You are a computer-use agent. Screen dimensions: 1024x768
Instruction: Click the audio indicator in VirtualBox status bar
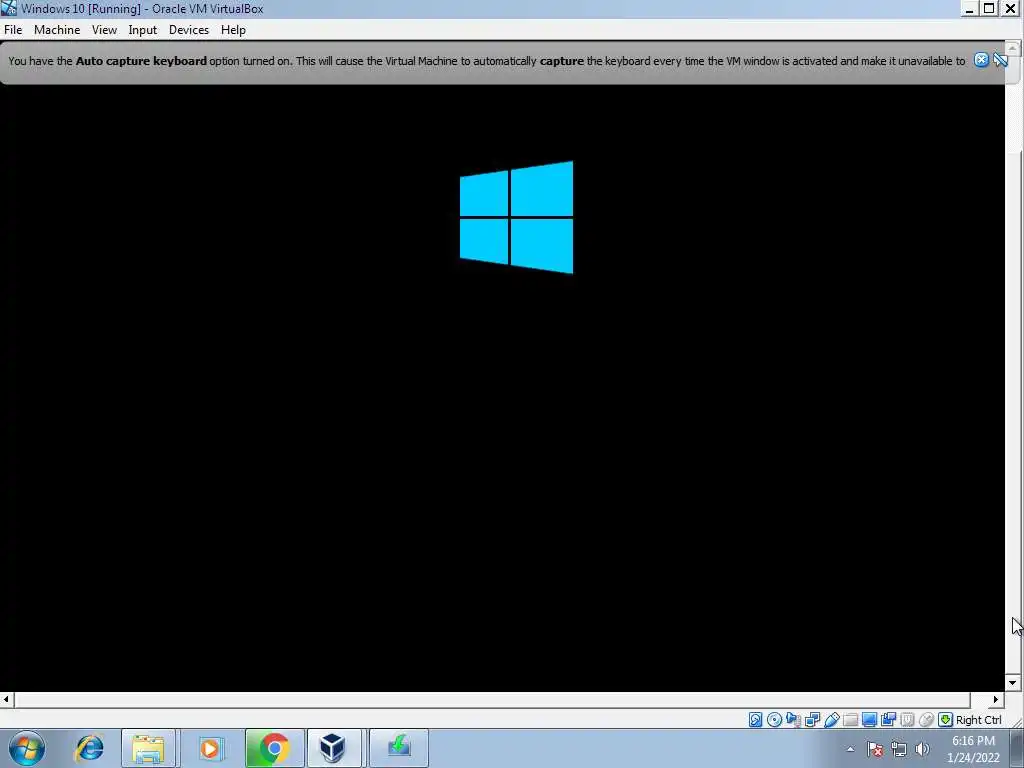pyautogui.click(x=793, y=720)
